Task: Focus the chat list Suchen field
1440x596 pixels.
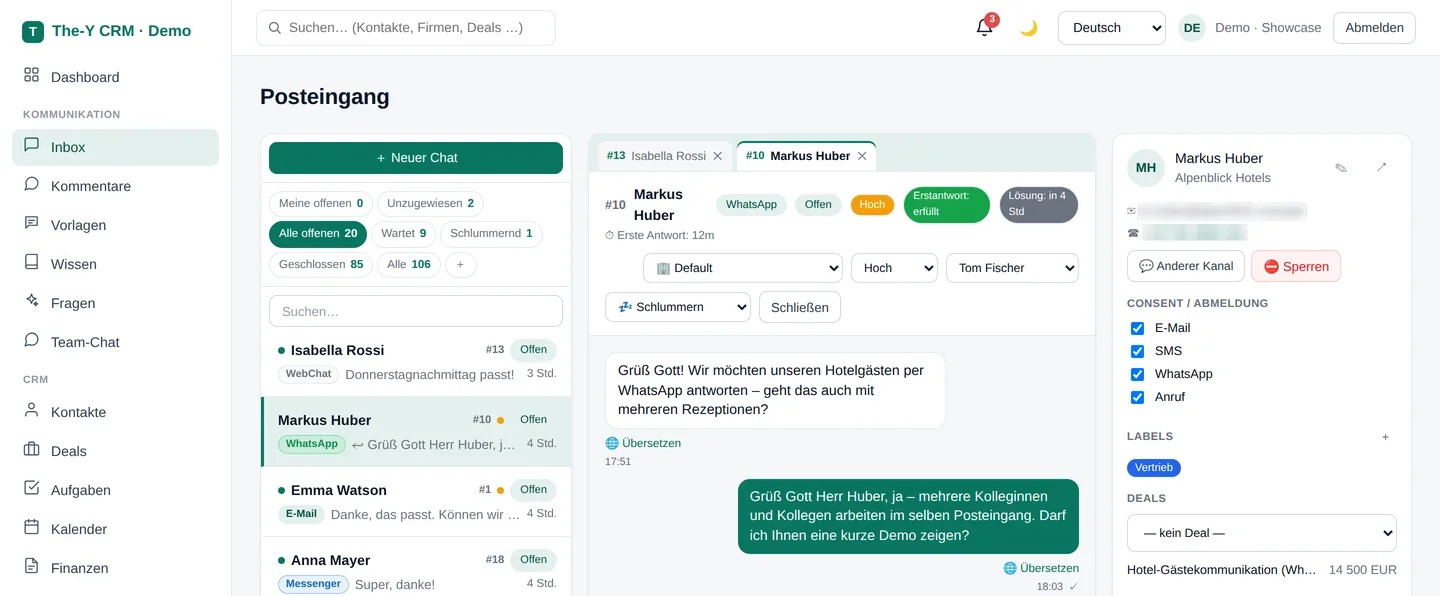Action: click(416, 311)
